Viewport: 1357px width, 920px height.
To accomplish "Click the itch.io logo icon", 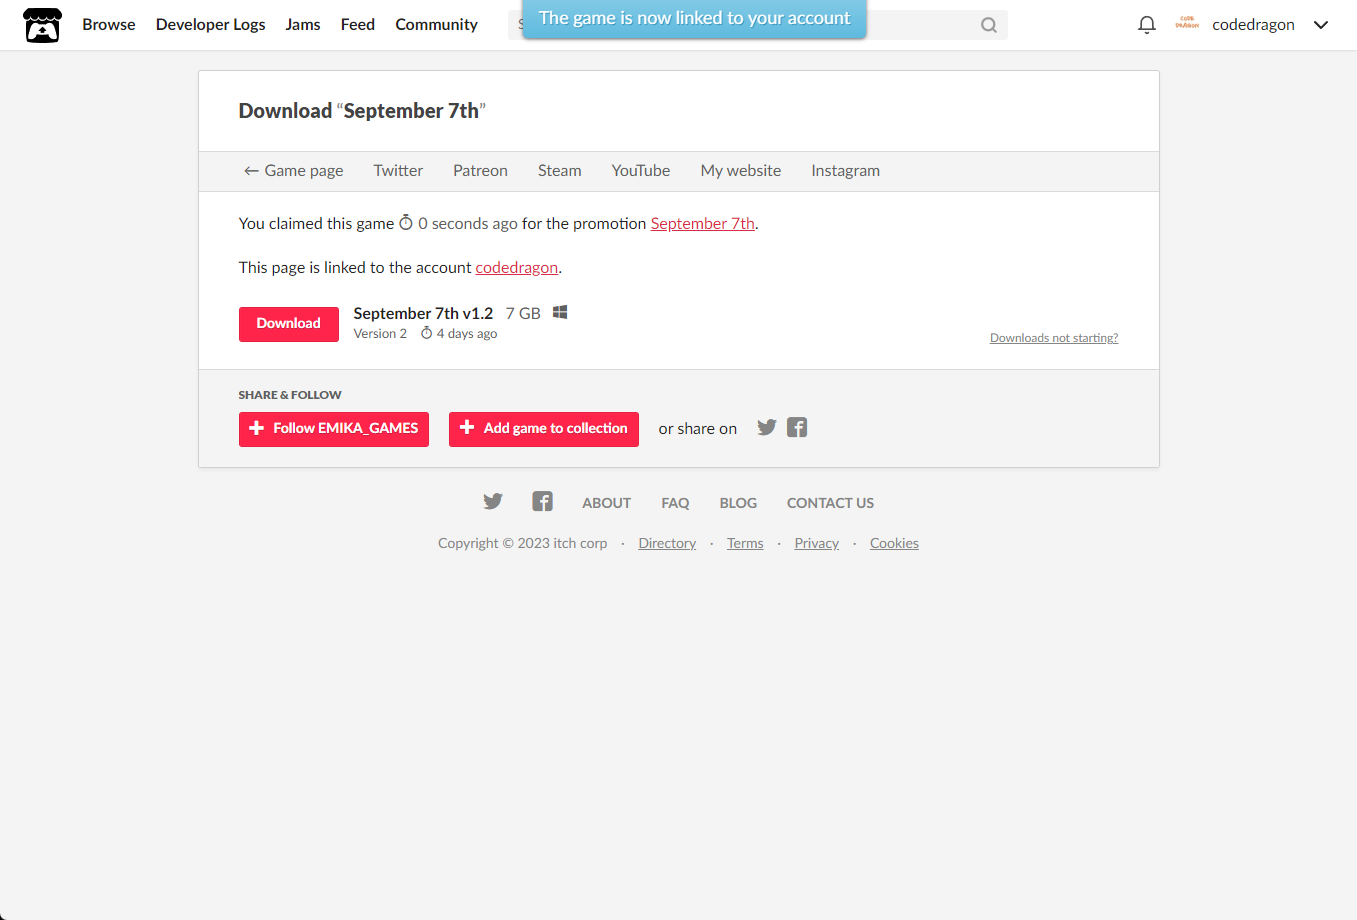I will click(x=42, y=25).
